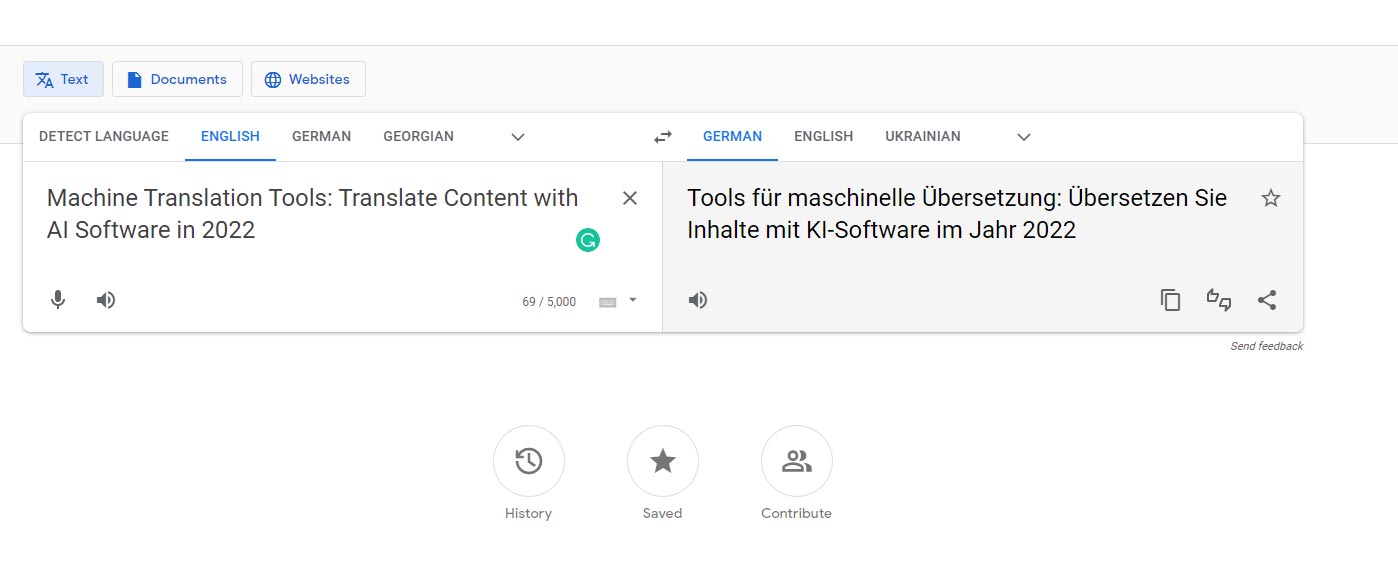Listen to the German translation

pyautogui.click(x=698, y=299)
